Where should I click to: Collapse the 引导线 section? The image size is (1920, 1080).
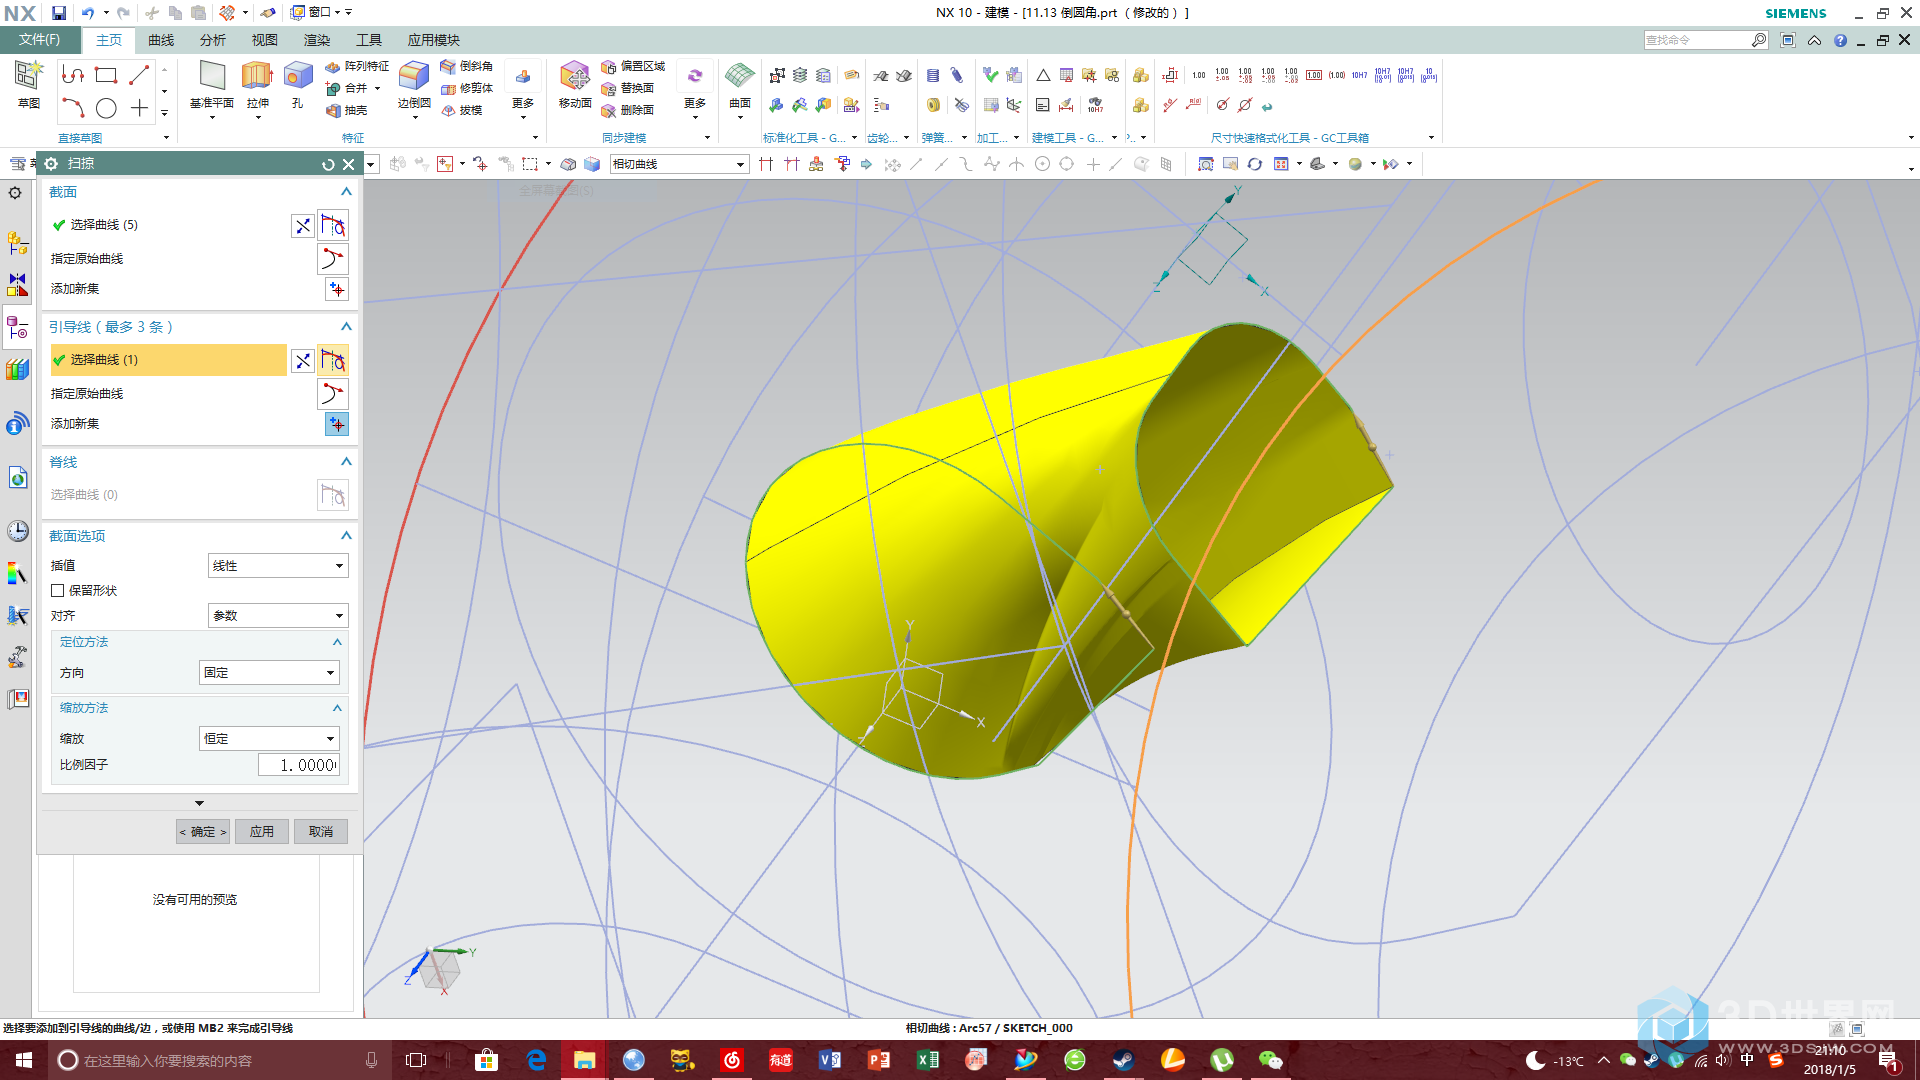[x=346, y=327]
